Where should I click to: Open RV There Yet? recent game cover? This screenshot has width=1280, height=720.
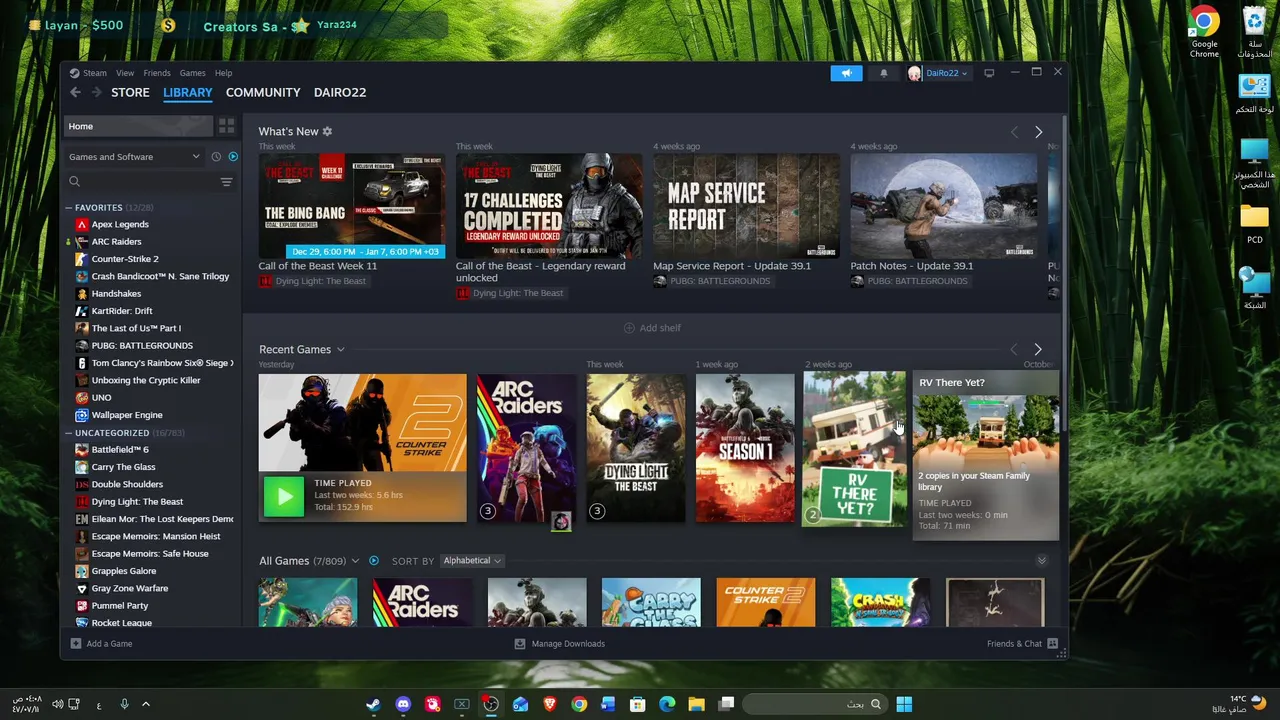854,448
